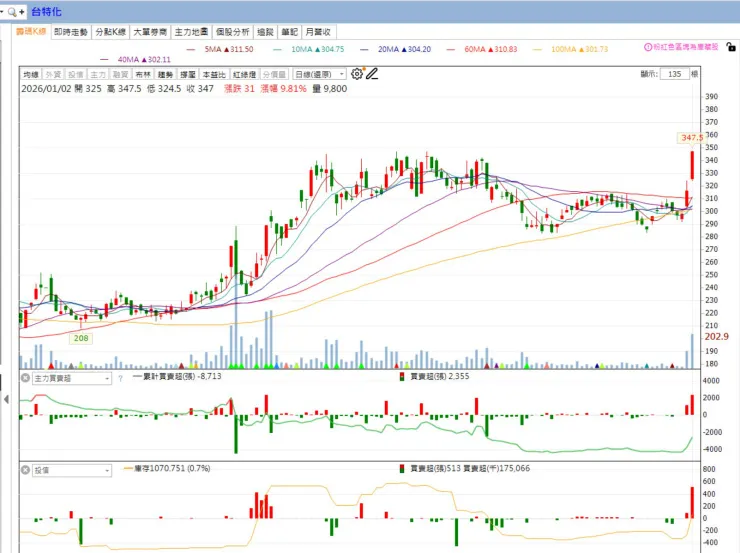This screenshot has height=553, width=740.
Task: Click the 台特化 stock name title
Action: tap(46, 12)
